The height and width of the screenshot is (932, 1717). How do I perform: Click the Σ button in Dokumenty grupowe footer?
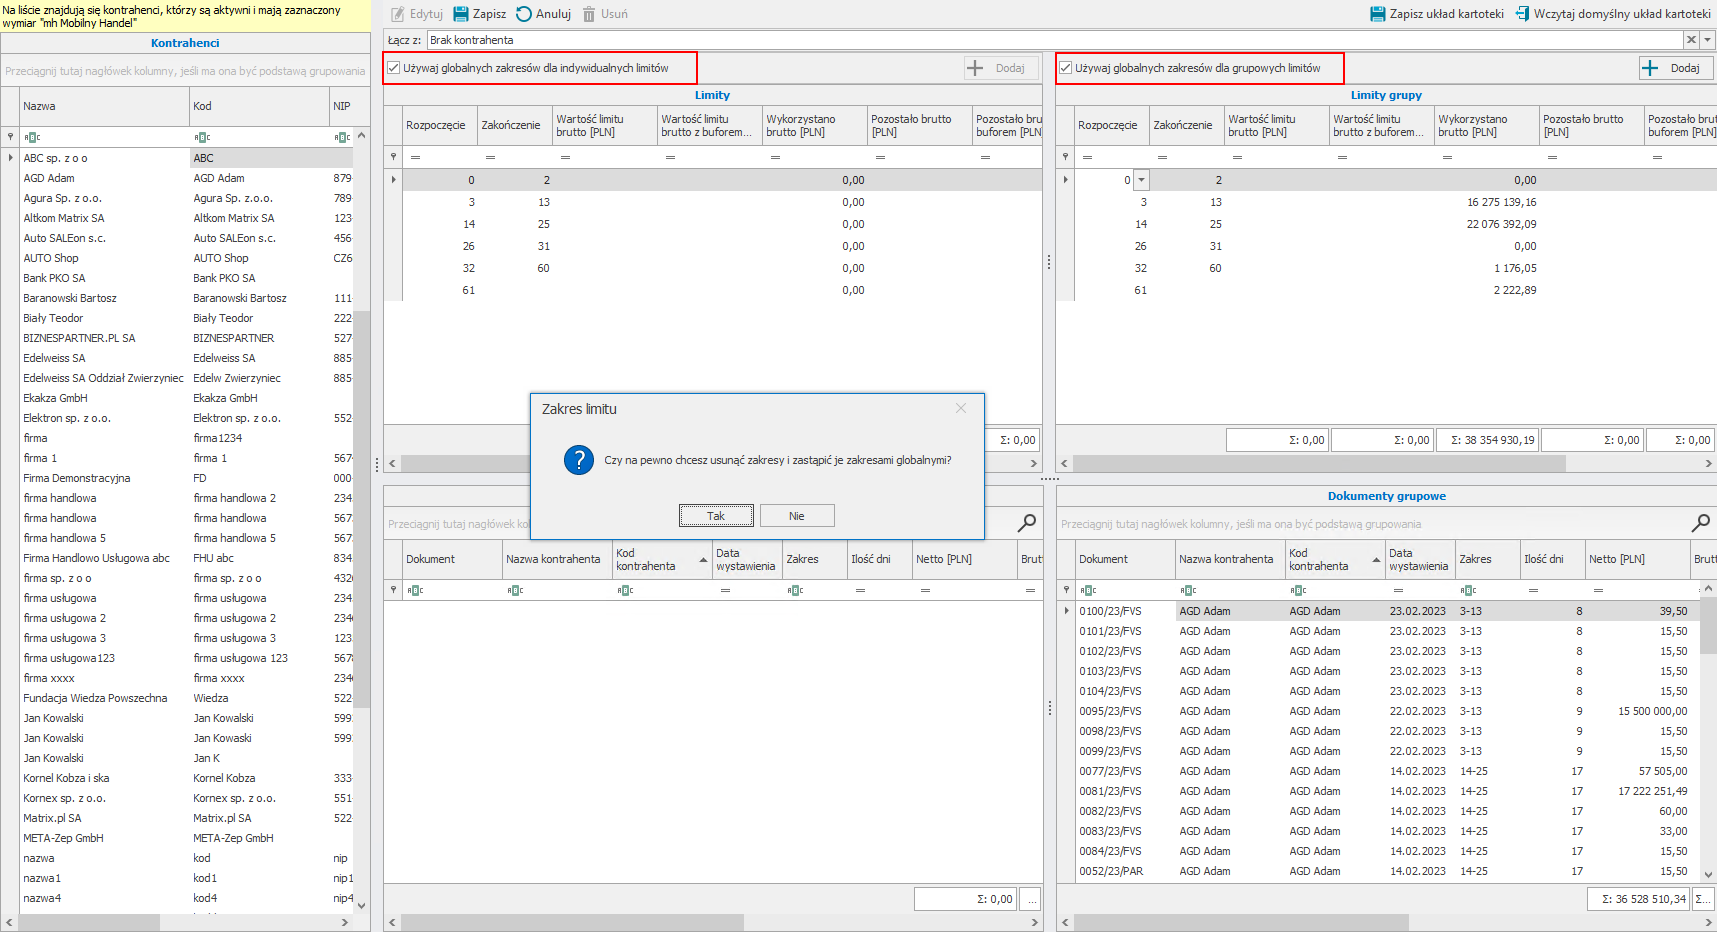(x=1702, y=899)
